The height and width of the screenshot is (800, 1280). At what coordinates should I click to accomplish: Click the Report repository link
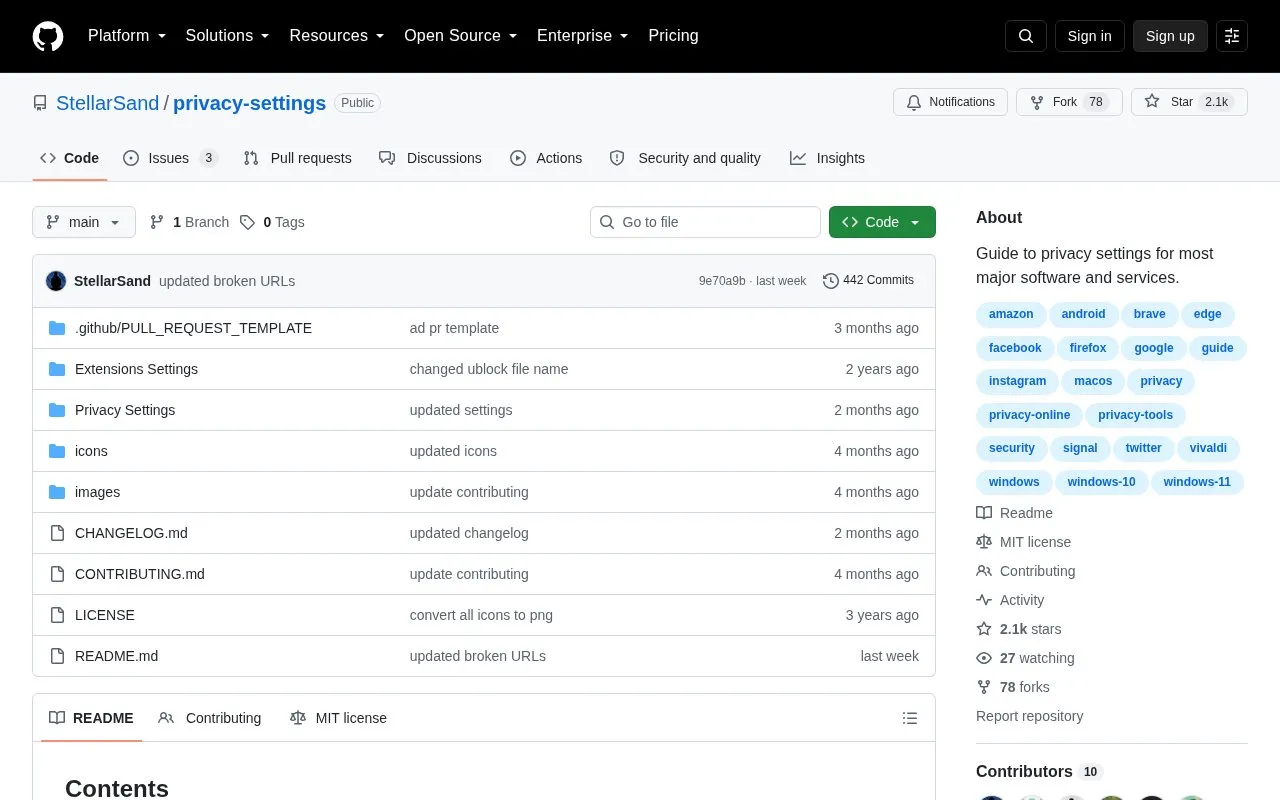pyautogui.click(x=1029, y=716)
